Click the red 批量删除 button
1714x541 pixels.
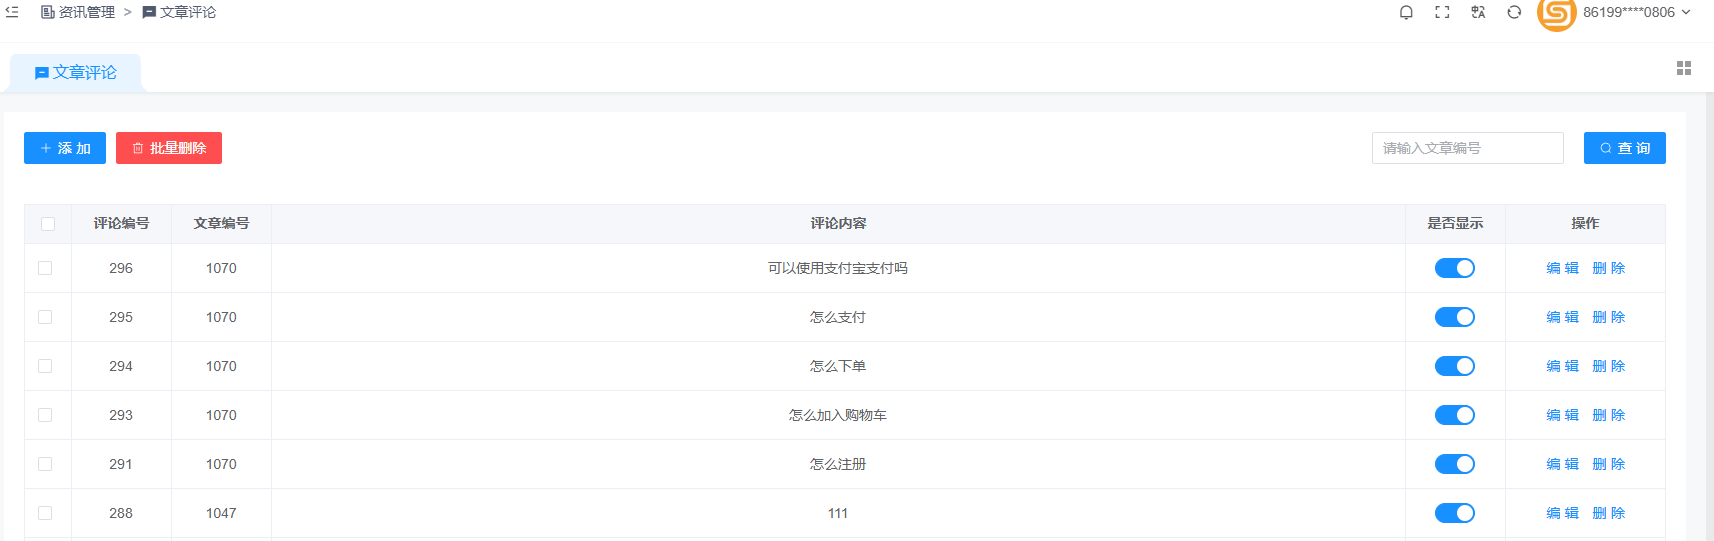[169, 148]
